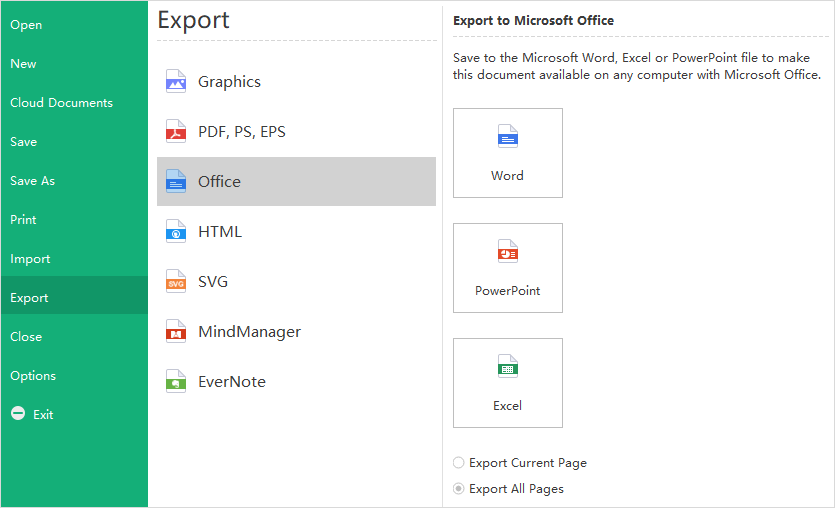Click the blue Office file icon
The height and width of the screenshot is (508, 835).
[x=176, y=182]
